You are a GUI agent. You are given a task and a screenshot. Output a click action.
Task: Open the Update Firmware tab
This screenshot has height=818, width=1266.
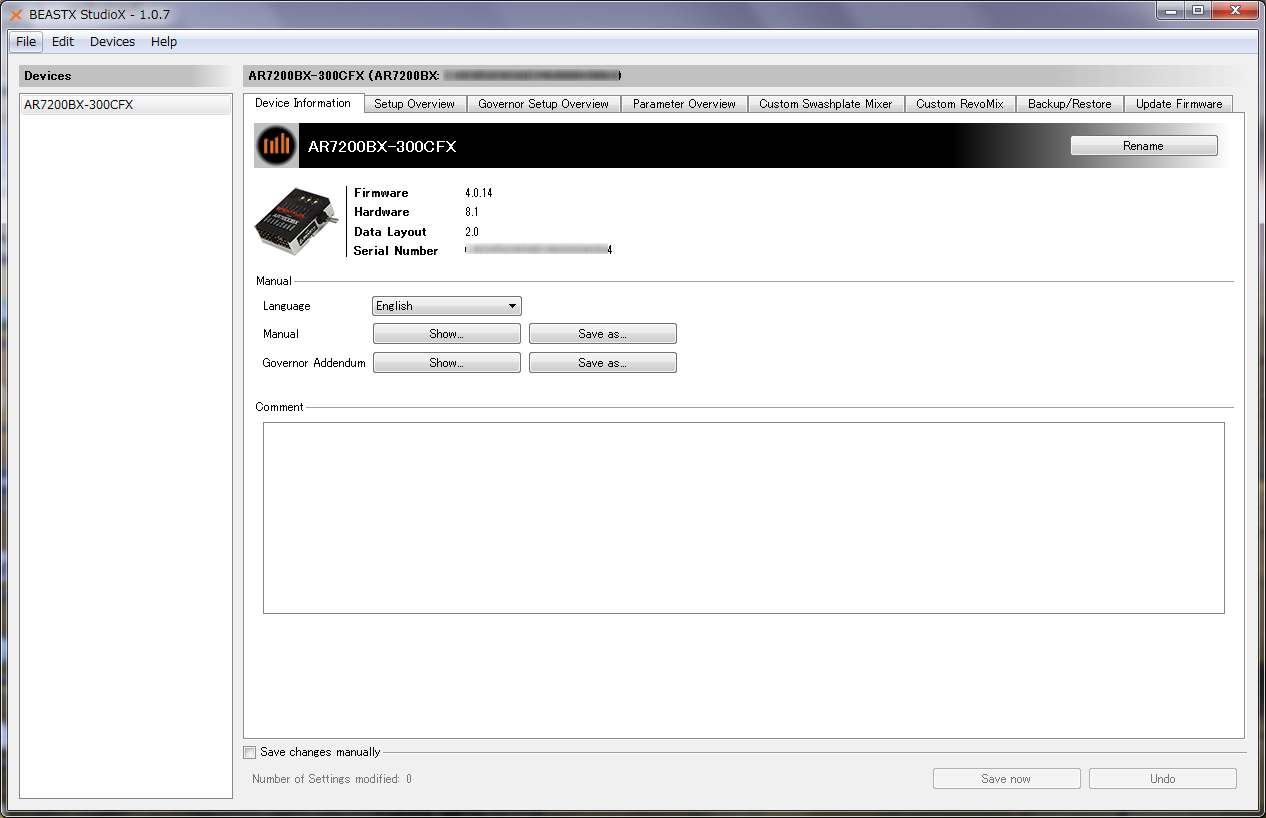[x=1179, y=104]
